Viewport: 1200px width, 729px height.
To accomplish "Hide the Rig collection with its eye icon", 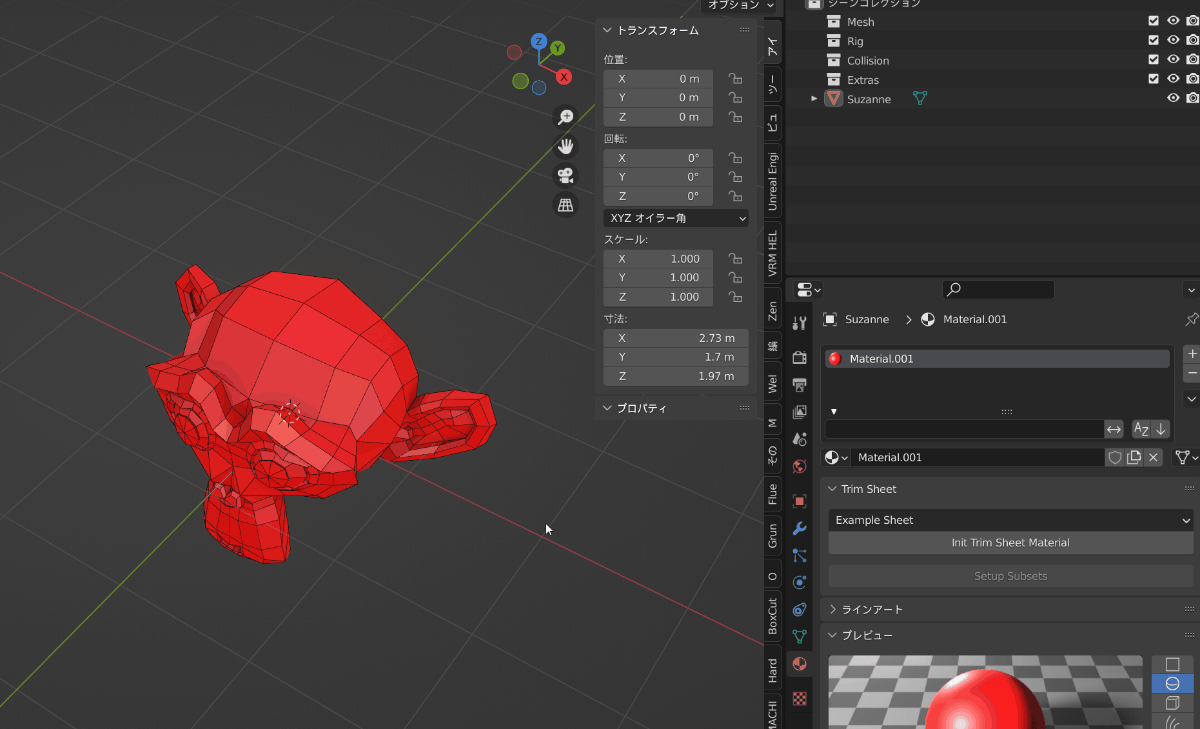I will [x=1173, y=41].
